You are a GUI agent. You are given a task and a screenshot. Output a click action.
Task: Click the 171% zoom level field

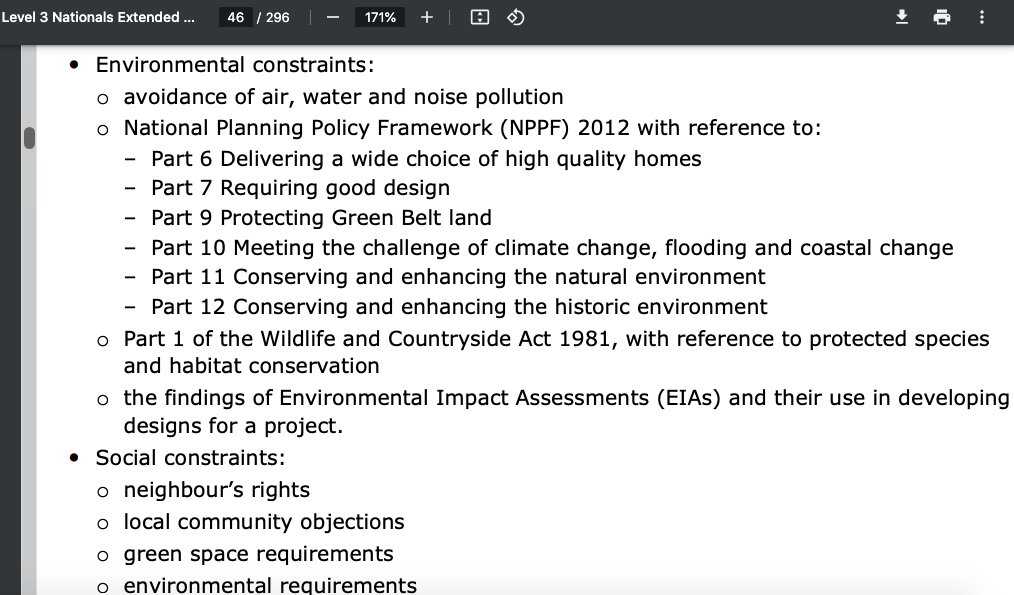[x=380, y=17]
